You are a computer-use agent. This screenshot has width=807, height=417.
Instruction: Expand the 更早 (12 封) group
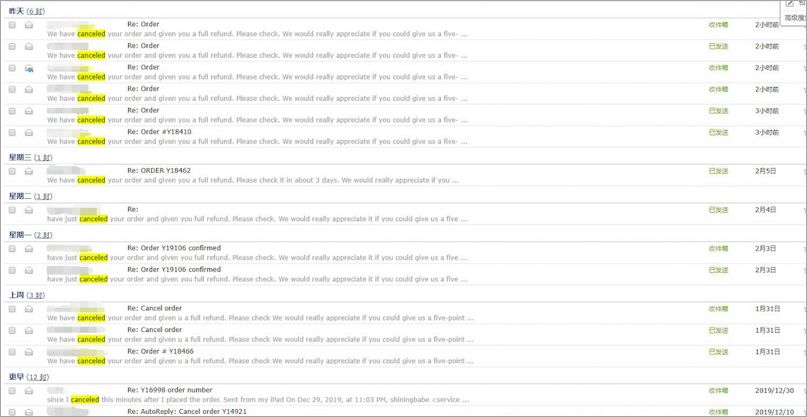coord(17,376)
